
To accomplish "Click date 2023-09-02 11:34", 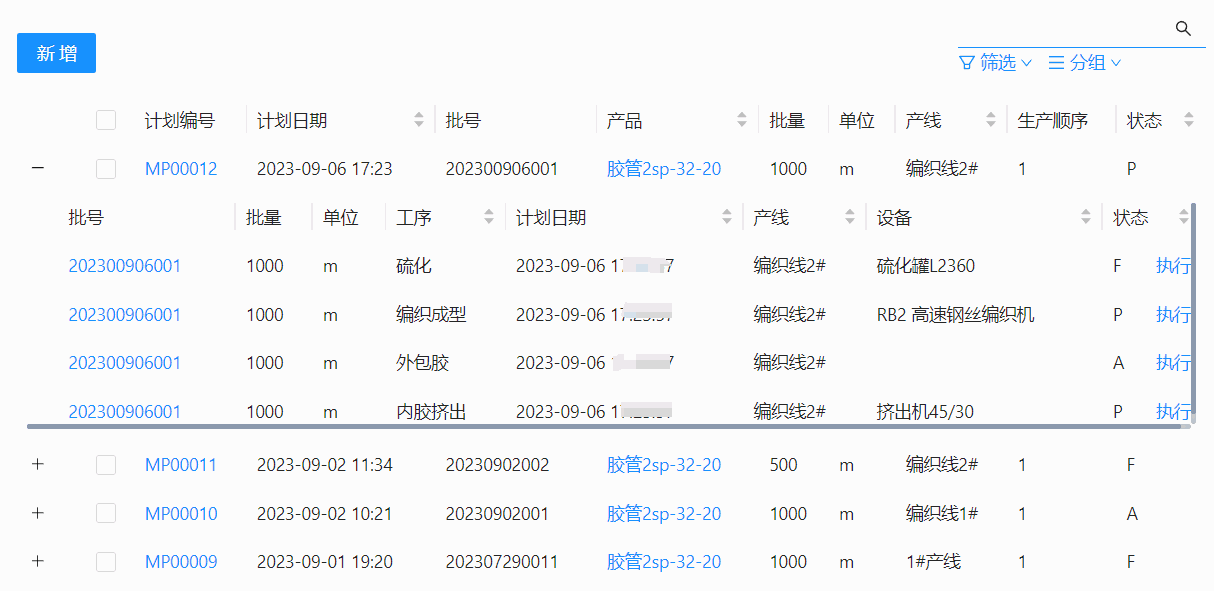I will coord(325,465).
